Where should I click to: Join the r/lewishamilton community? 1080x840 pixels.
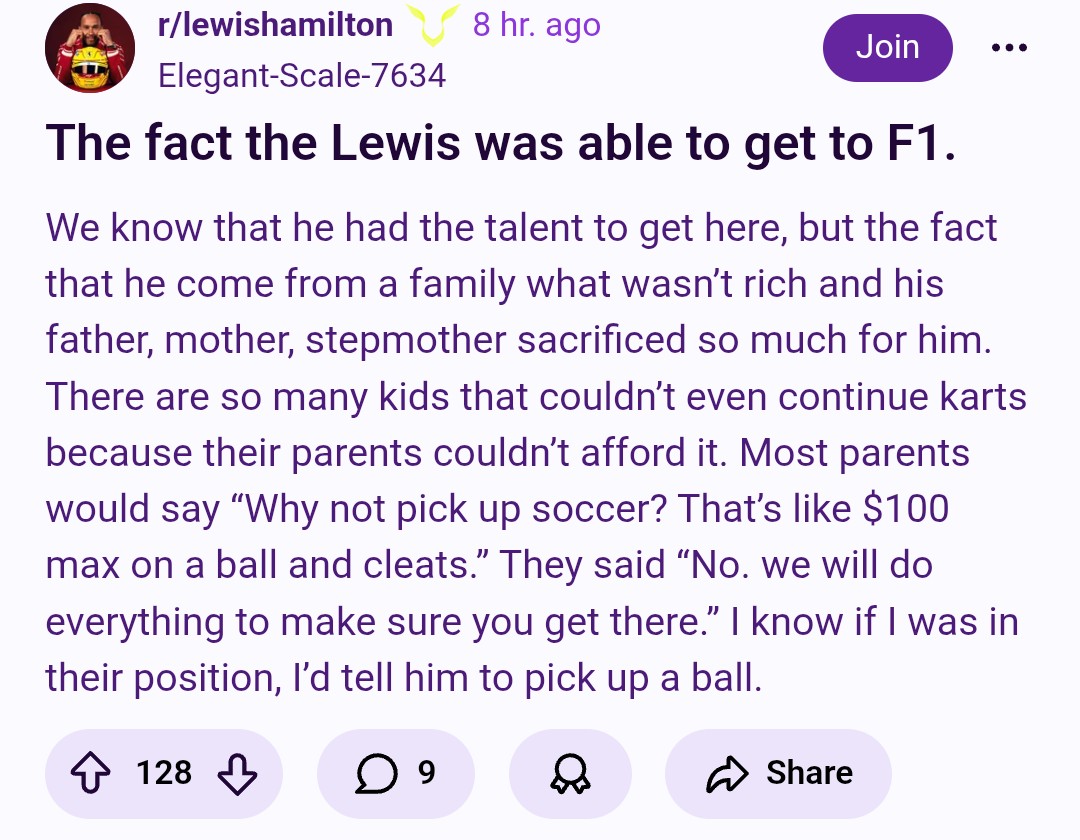coord(887,48)
